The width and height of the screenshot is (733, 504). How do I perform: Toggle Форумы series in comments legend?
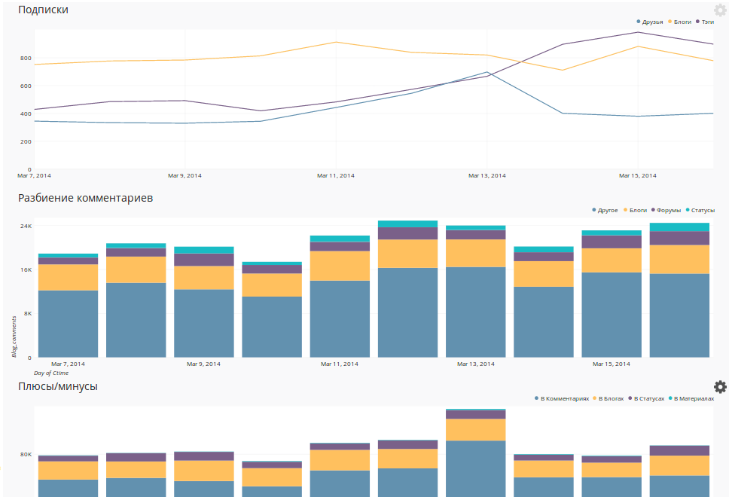(x=666, y=210)
